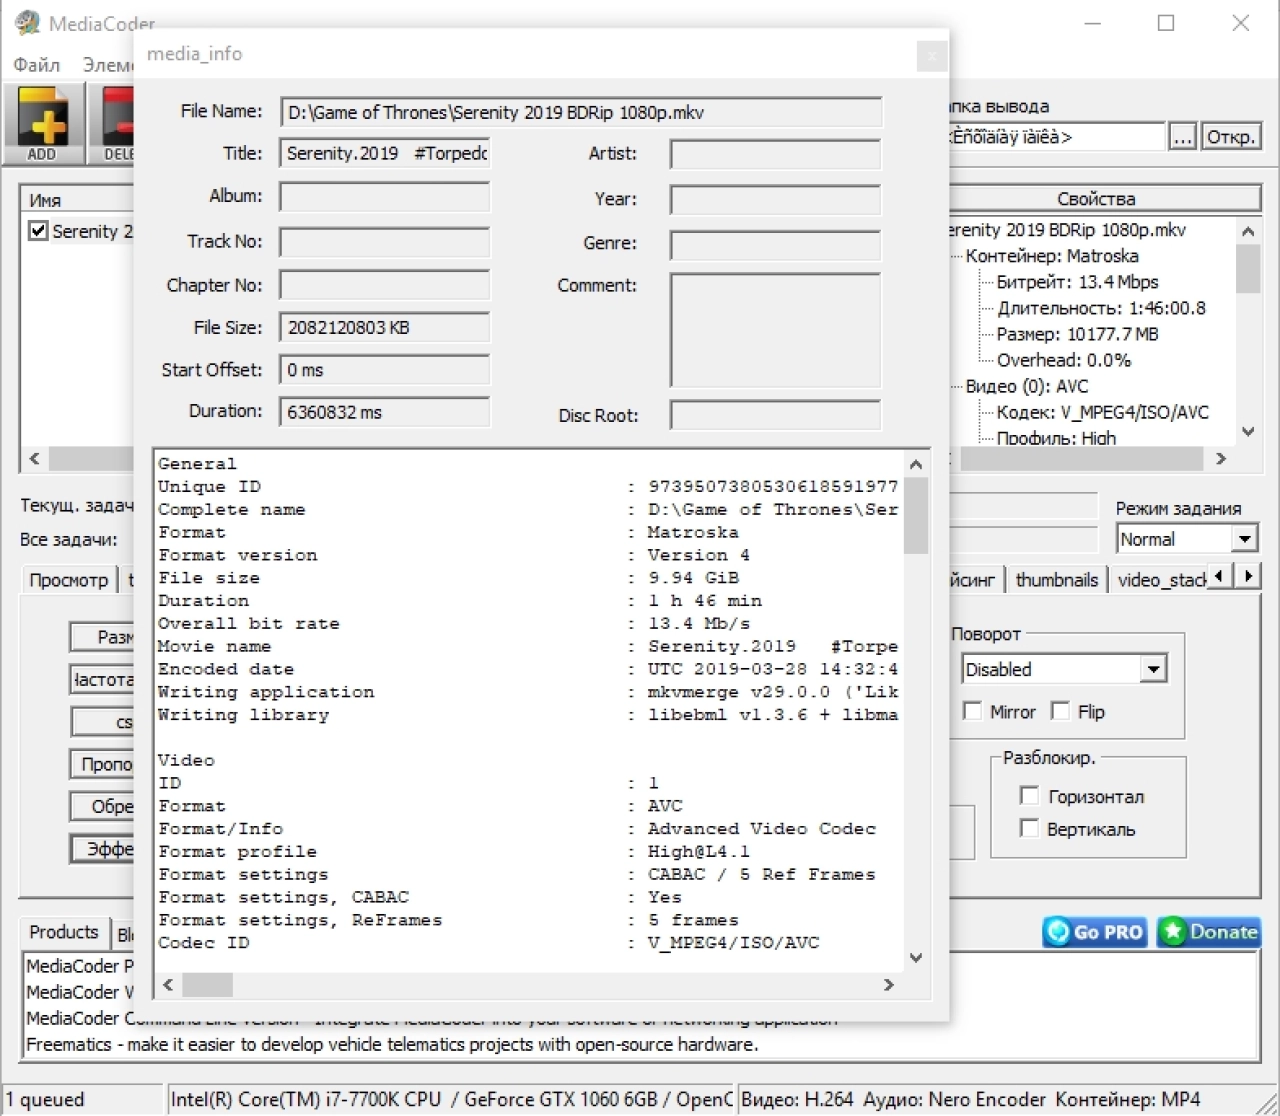Switch to the video_stack tab

coord(1160,580)
